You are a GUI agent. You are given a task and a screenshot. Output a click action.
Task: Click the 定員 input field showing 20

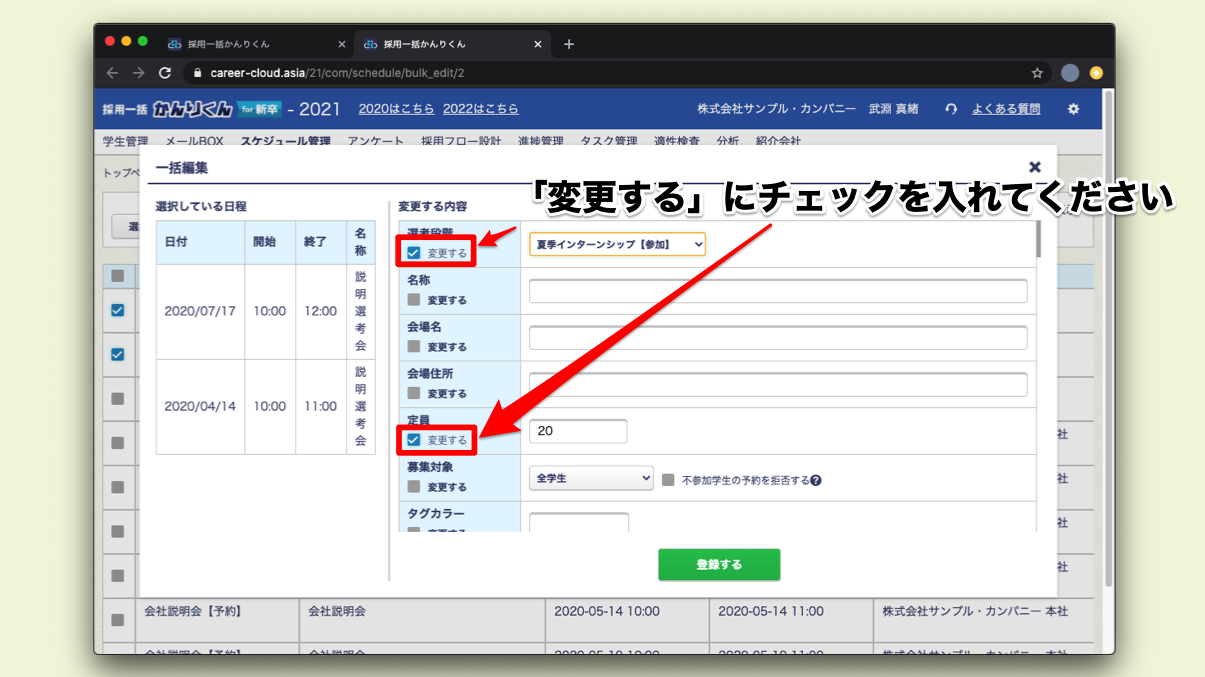[578, 431]
